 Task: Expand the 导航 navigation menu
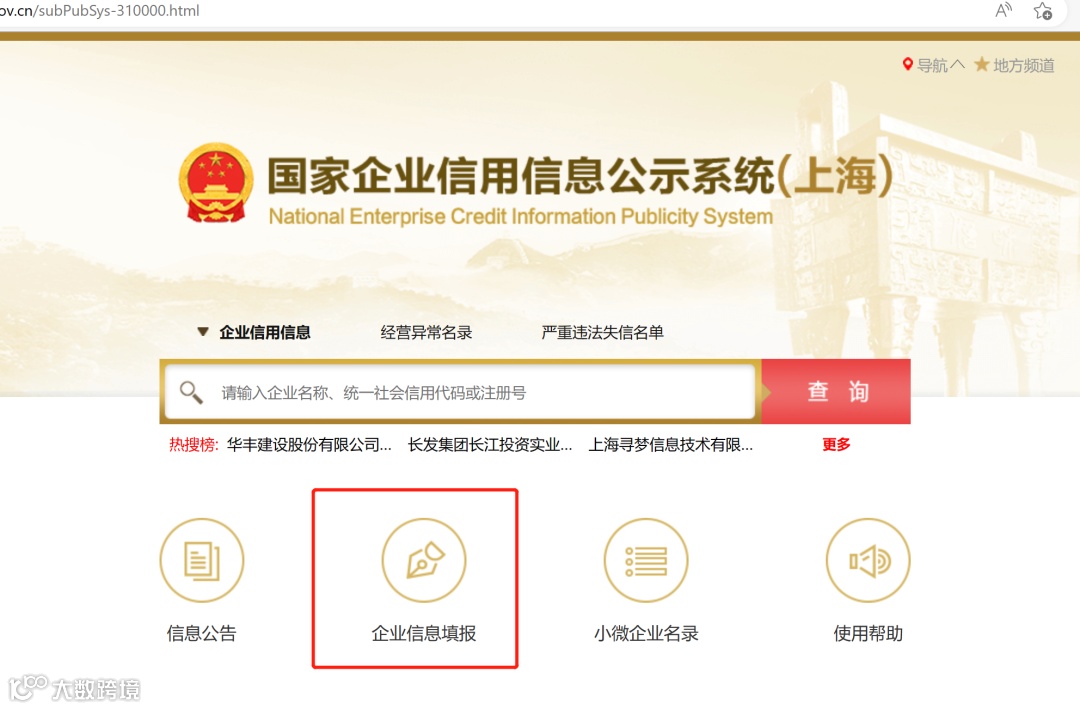pyautogui.click(x=941, y=65)
